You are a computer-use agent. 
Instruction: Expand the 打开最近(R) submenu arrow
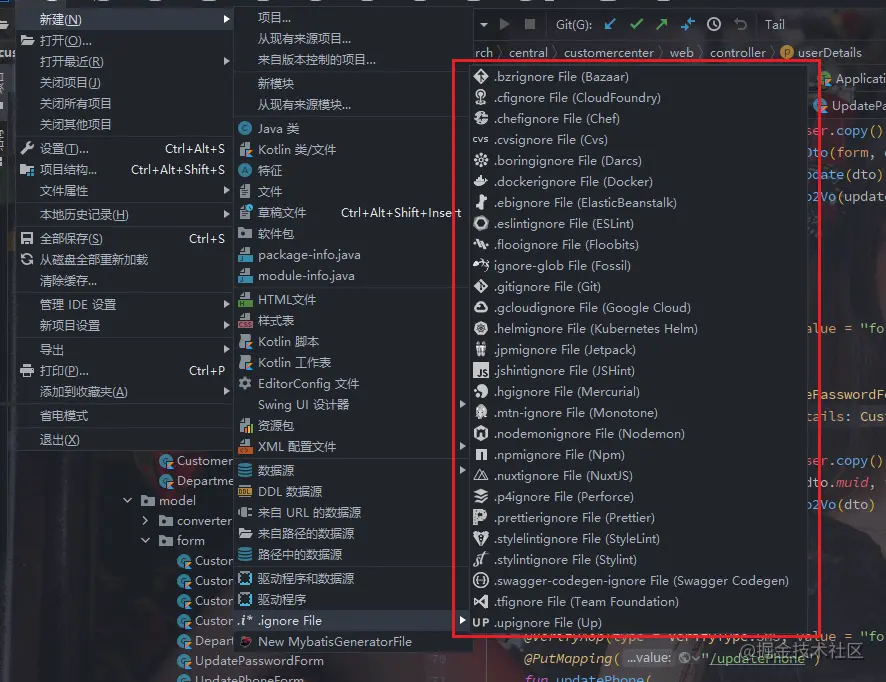(226, 61)
